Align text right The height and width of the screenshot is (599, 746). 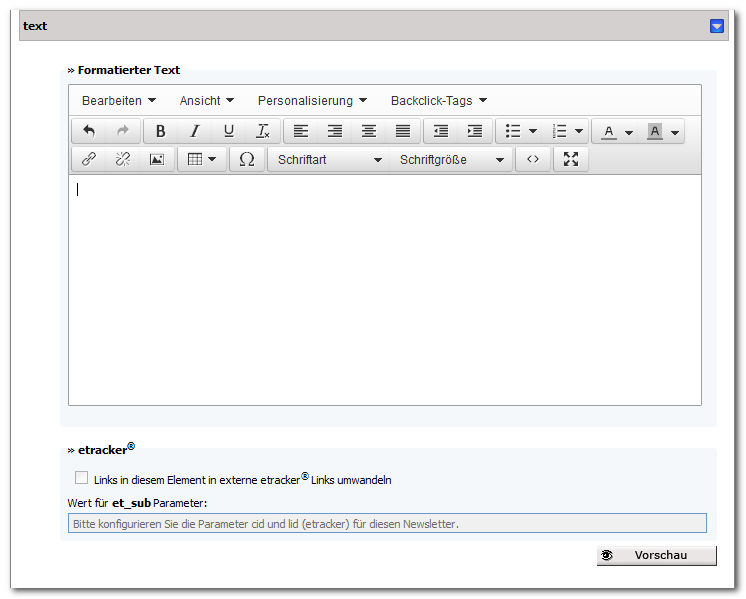point(335,131)
